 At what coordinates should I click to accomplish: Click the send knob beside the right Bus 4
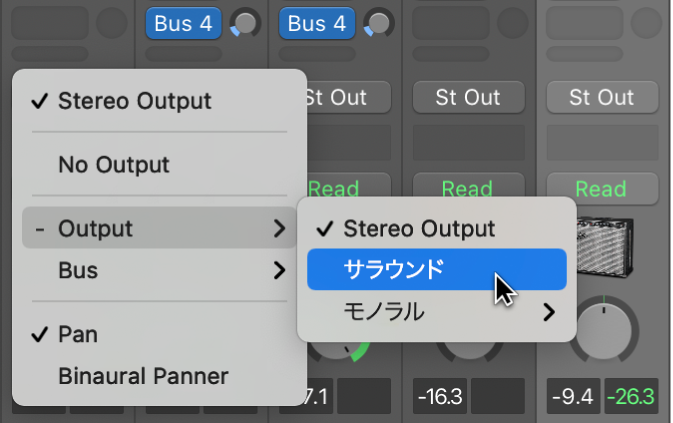[x=377, y=23]
